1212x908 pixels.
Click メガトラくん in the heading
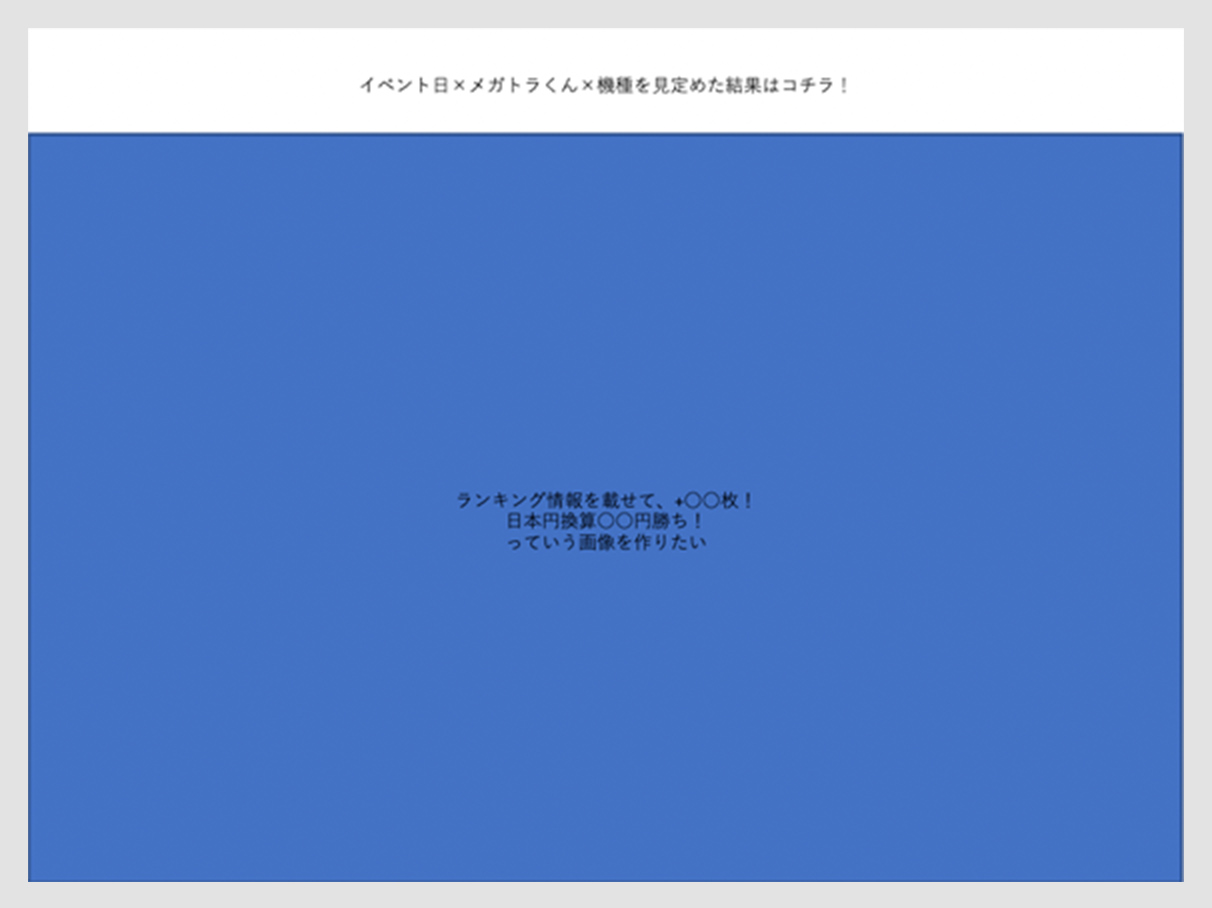pyautogui.click(x=523, y=86)
